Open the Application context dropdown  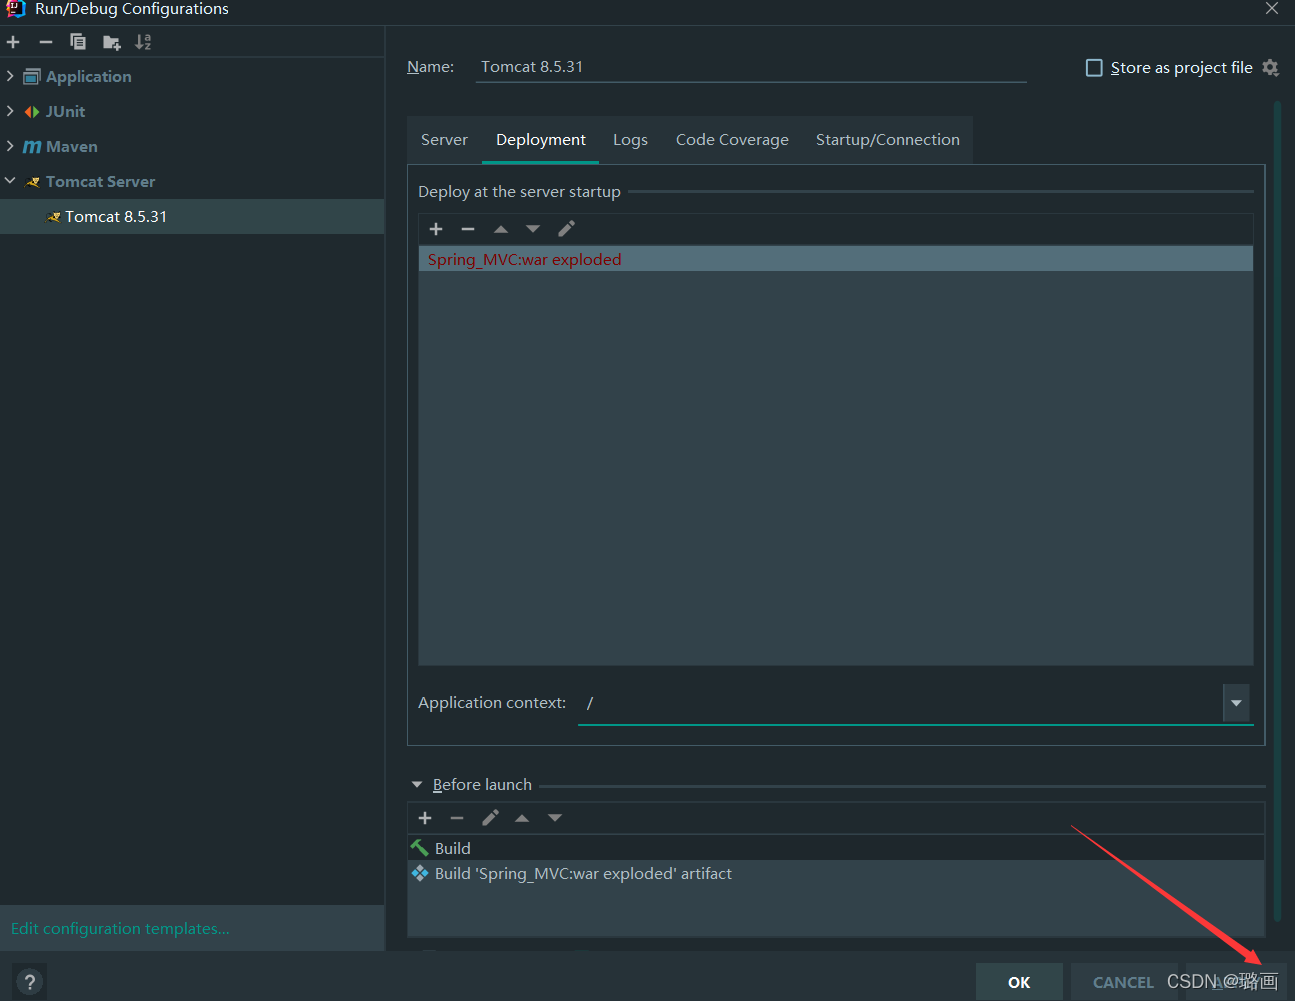tap(1236, 703)
